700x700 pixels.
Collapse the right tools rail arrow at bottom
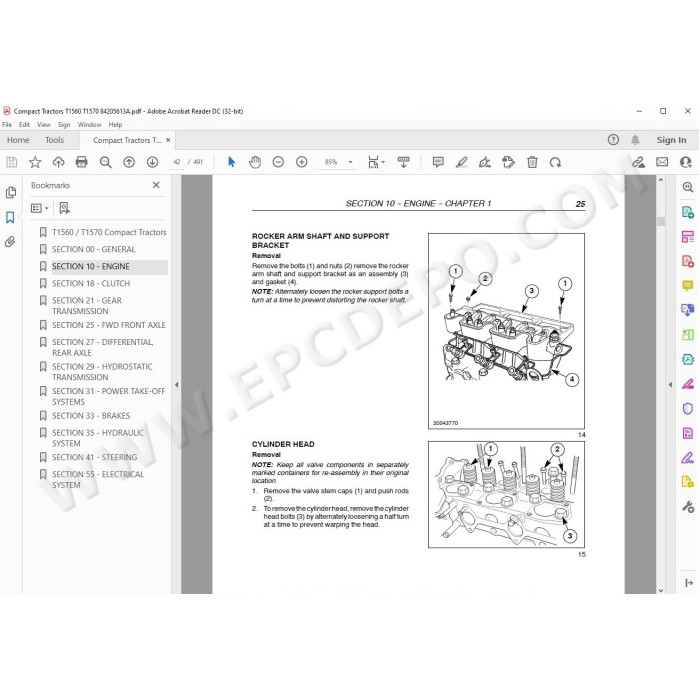pos(688,583)
